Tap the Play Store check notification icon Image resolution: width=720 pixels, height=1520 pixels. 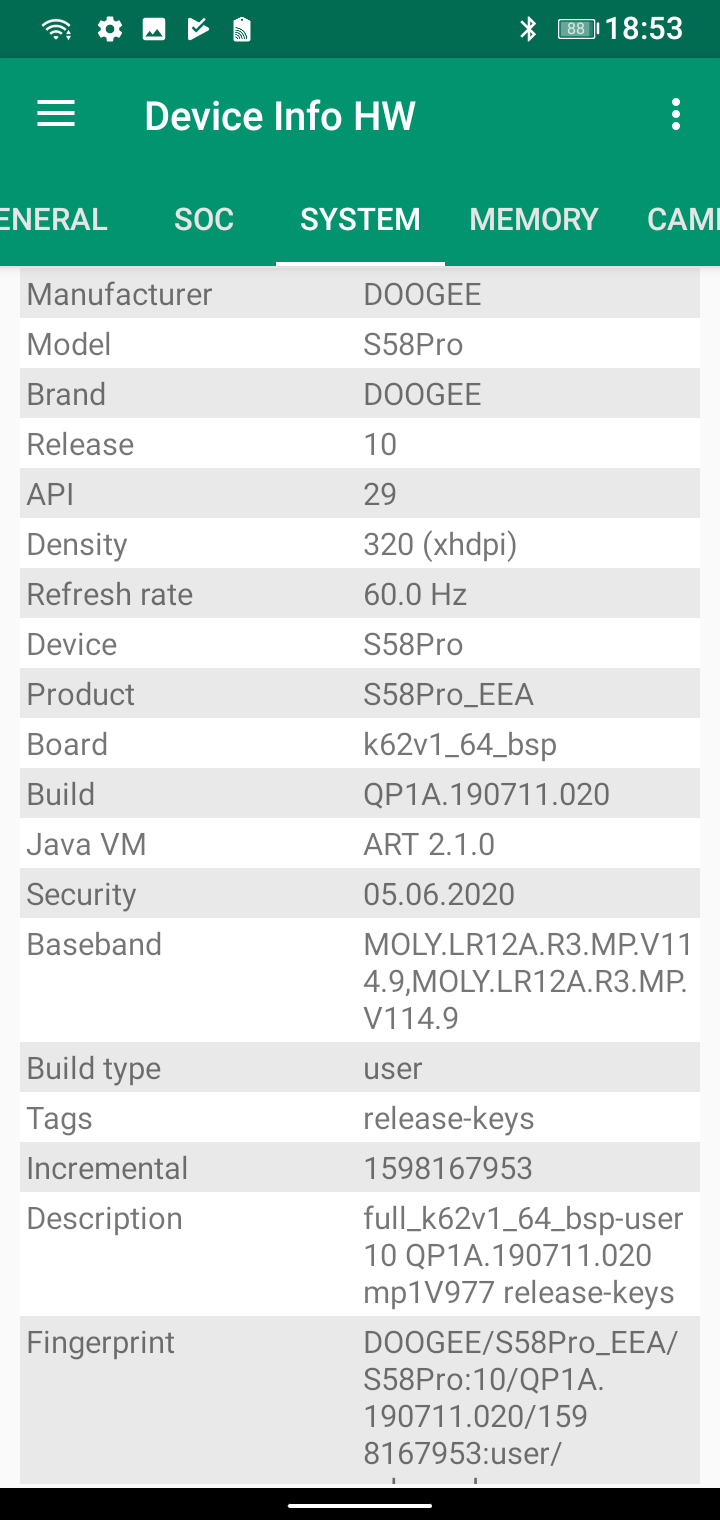coord(198,29)
